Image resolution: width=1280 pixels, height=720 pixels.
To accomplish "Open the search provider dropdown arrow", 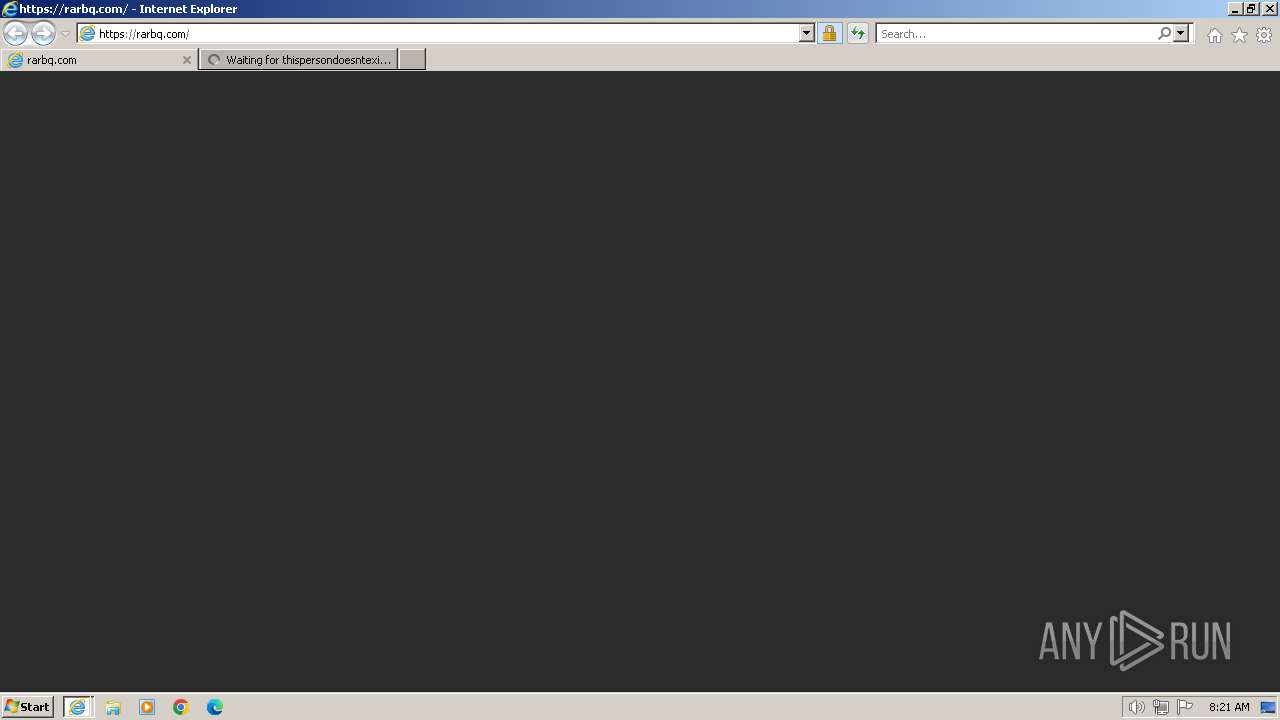I will [1181, 34].
